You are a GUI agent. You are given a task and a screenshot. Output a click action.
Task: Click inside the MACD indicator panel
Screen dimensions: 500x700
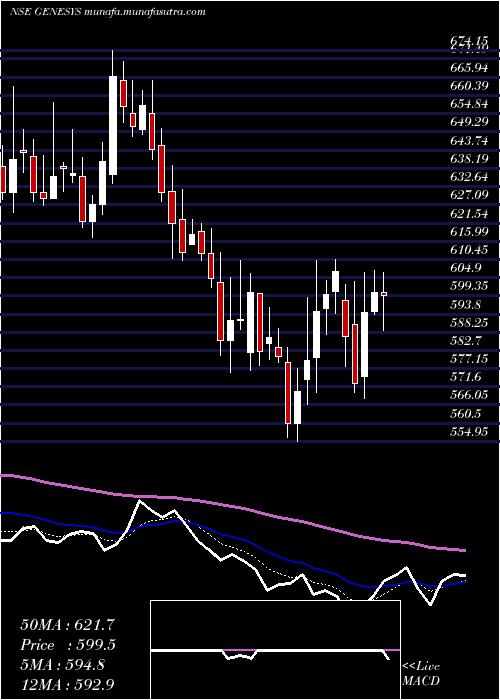click(275, 650)
